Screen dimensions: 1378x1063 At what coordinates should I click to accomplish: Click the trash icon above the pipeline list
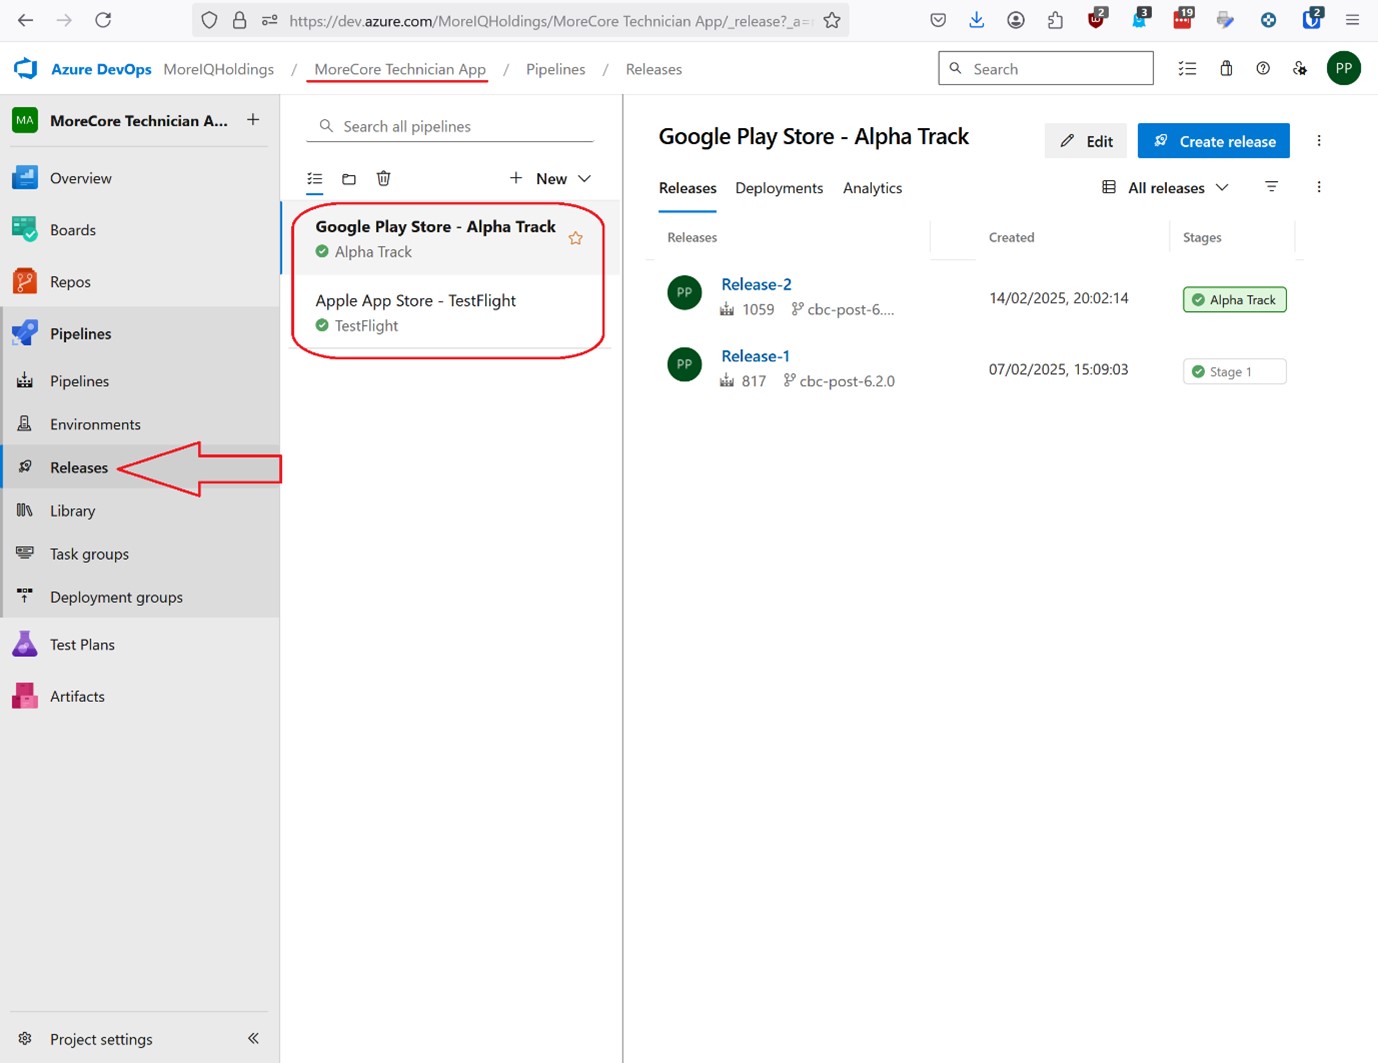pos(384,178)
